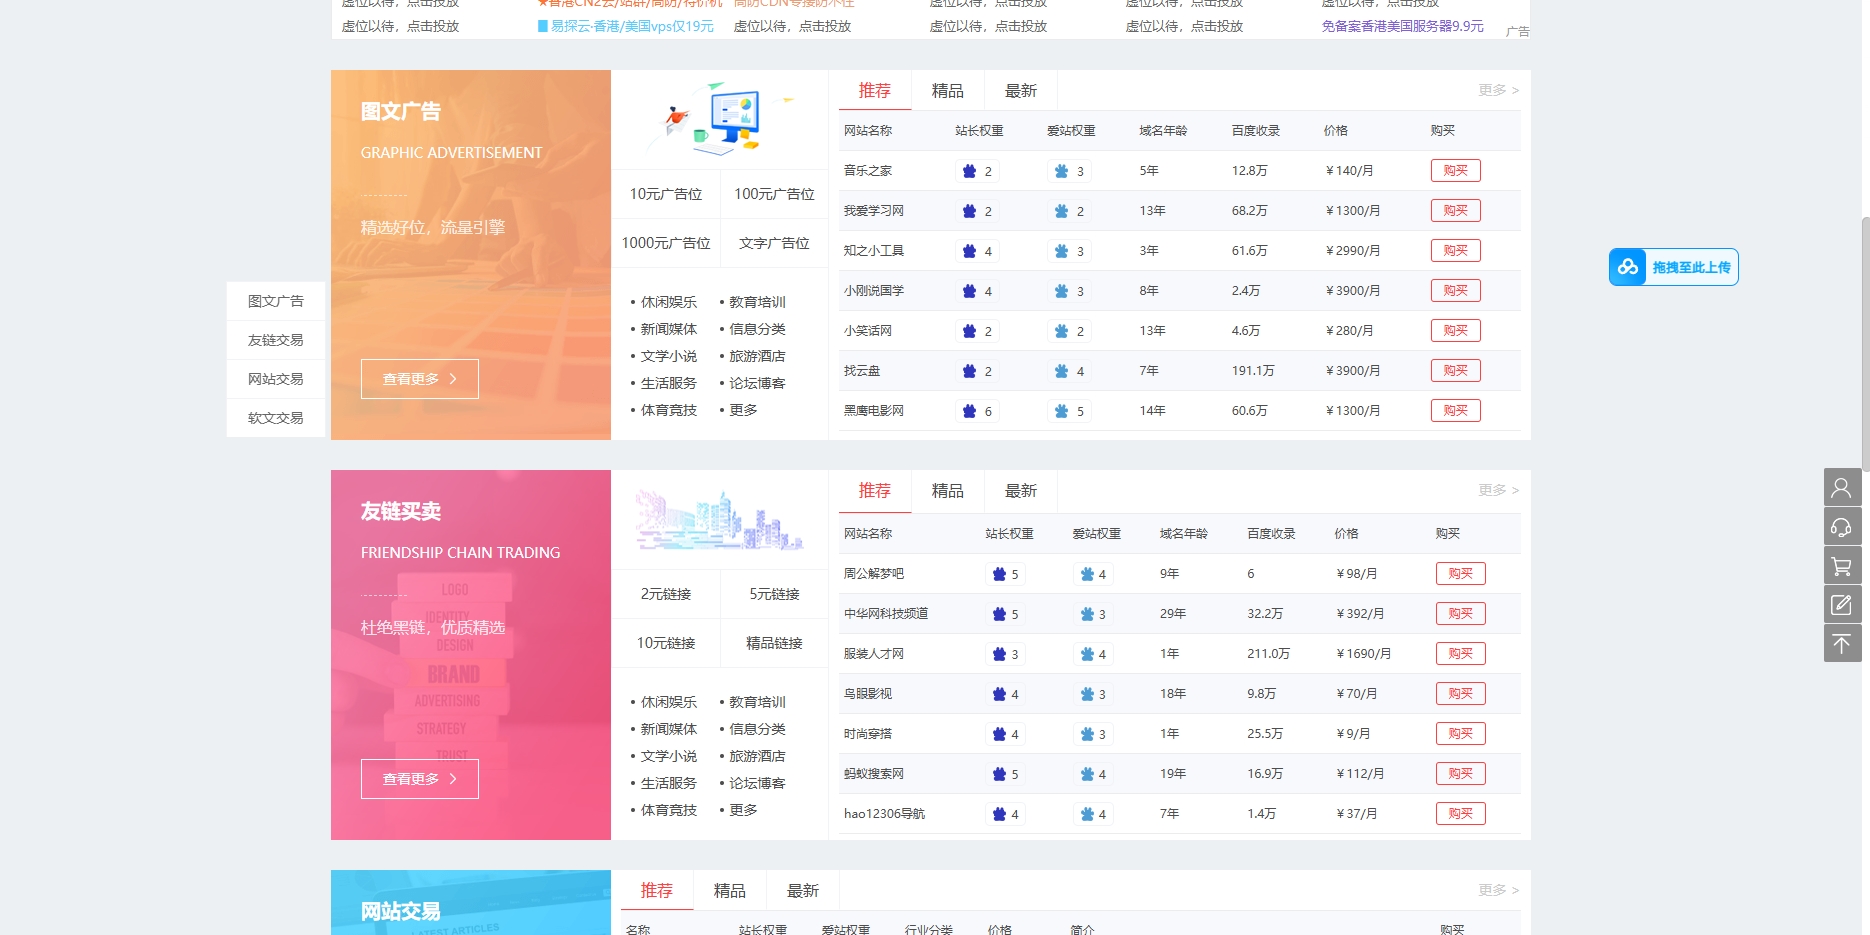Jump to 图文广告 in left side nav
Viewport: 1870px width, 935px height.
click(x=276, y=301)
